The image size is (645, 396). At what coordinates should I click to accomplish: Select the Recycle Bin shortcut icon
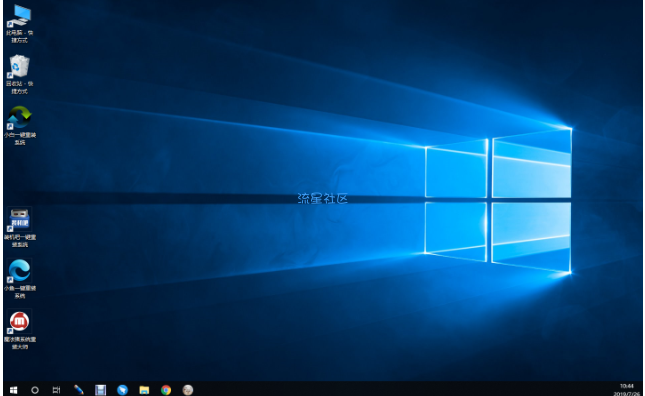coord(19,74)
